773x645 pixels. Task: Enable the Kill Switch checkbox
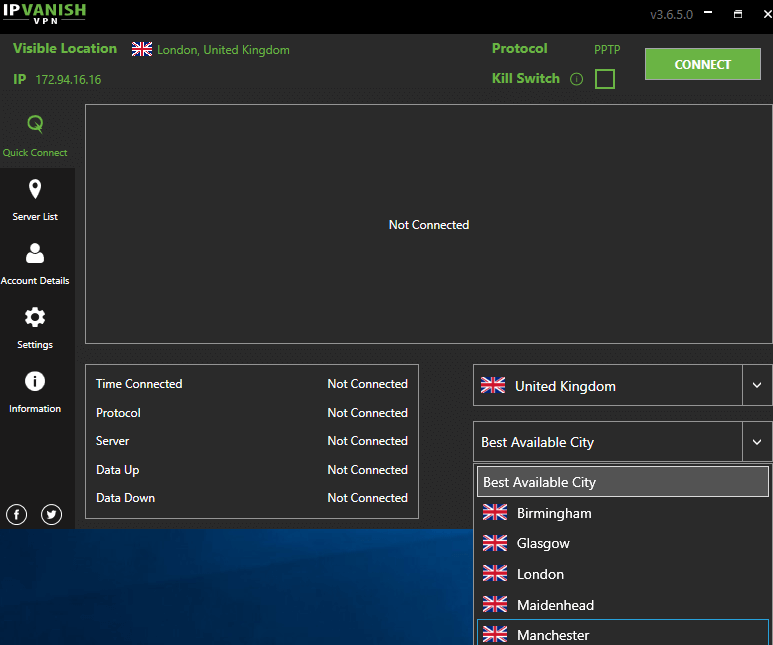pyautogui.click(x=605, y=79)
